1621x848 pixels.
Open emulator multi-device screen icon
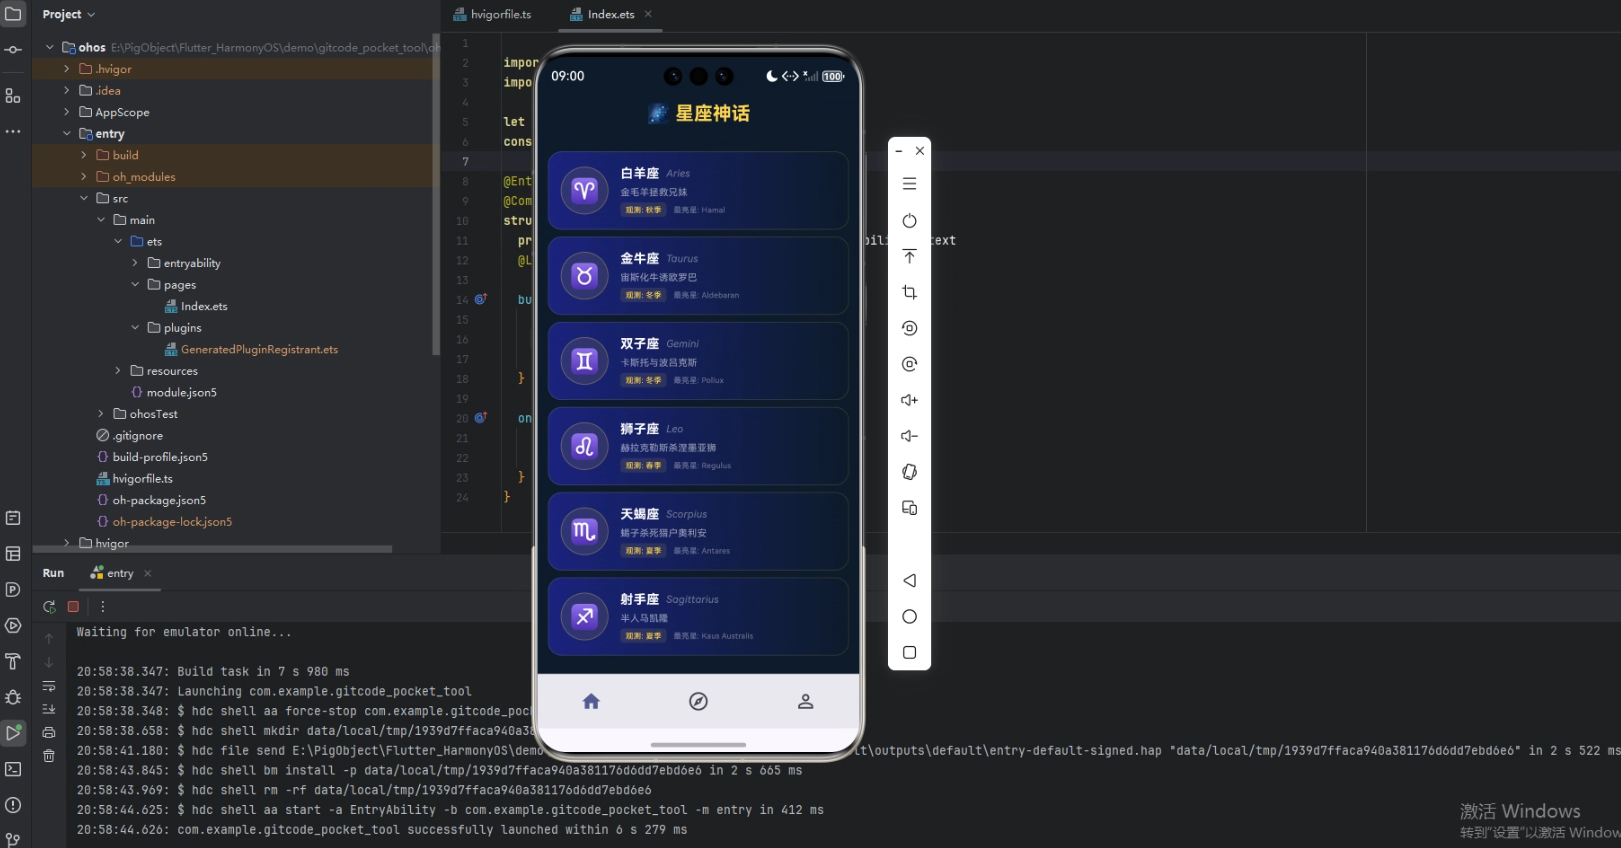point(909,508)
